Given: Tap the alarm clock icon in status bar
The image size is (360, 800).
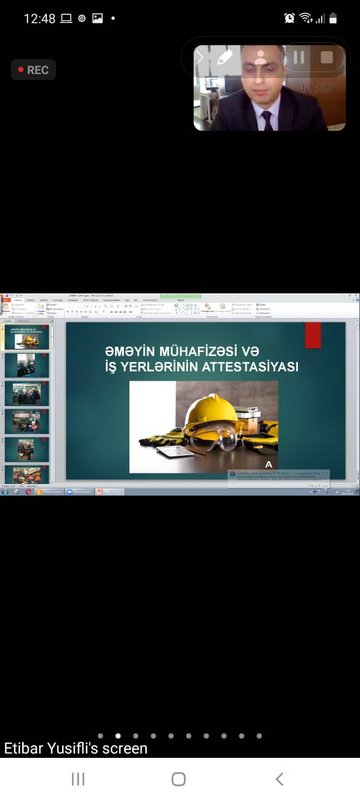Looking at the screenshot, I should click(x=290, y=18).
